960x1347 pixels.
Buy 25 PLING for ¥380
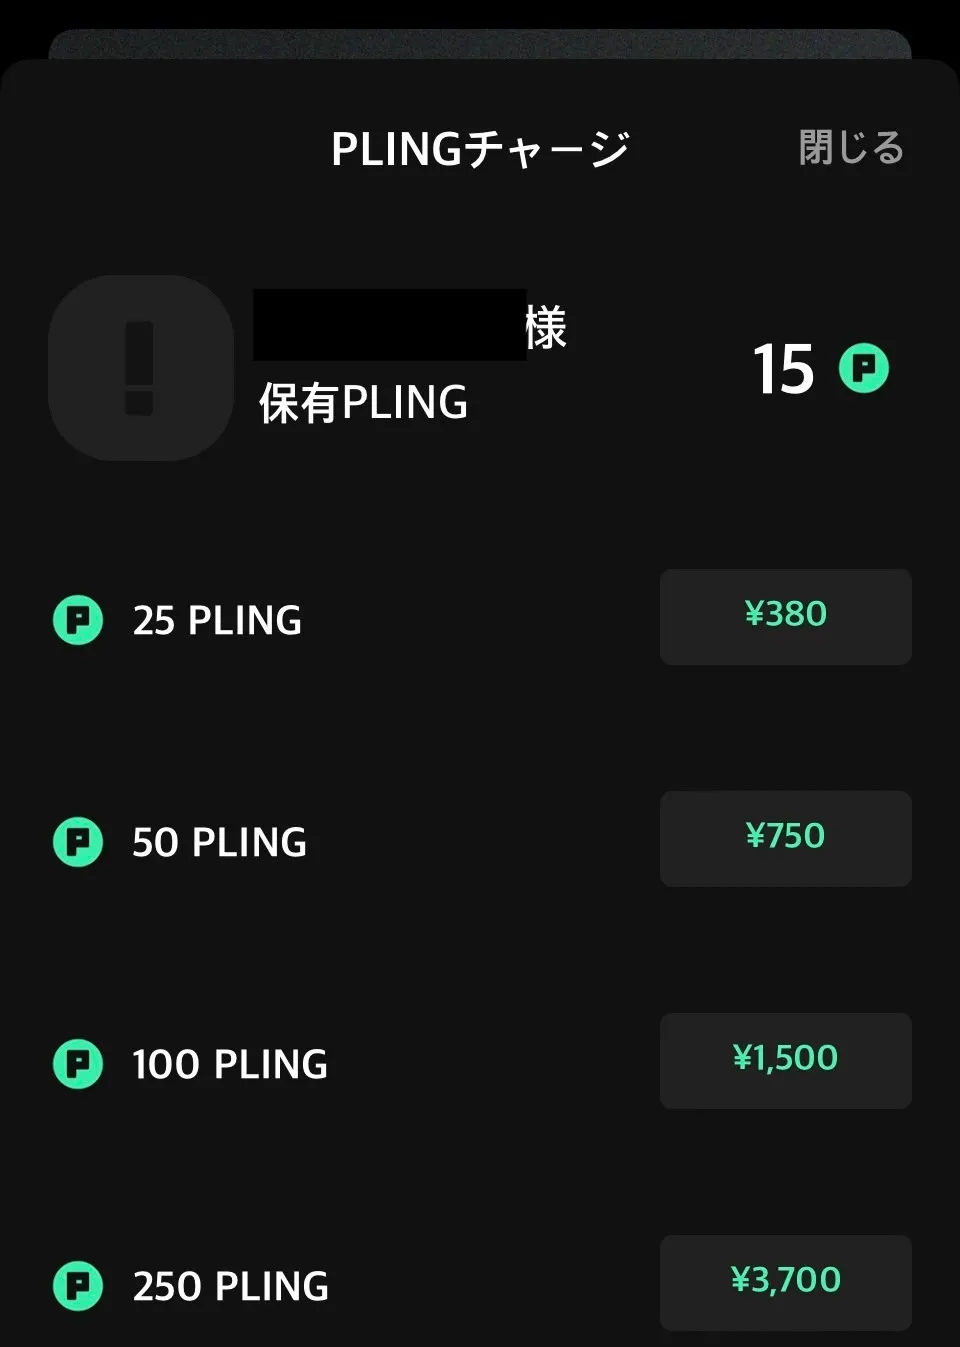coord(786,617)
